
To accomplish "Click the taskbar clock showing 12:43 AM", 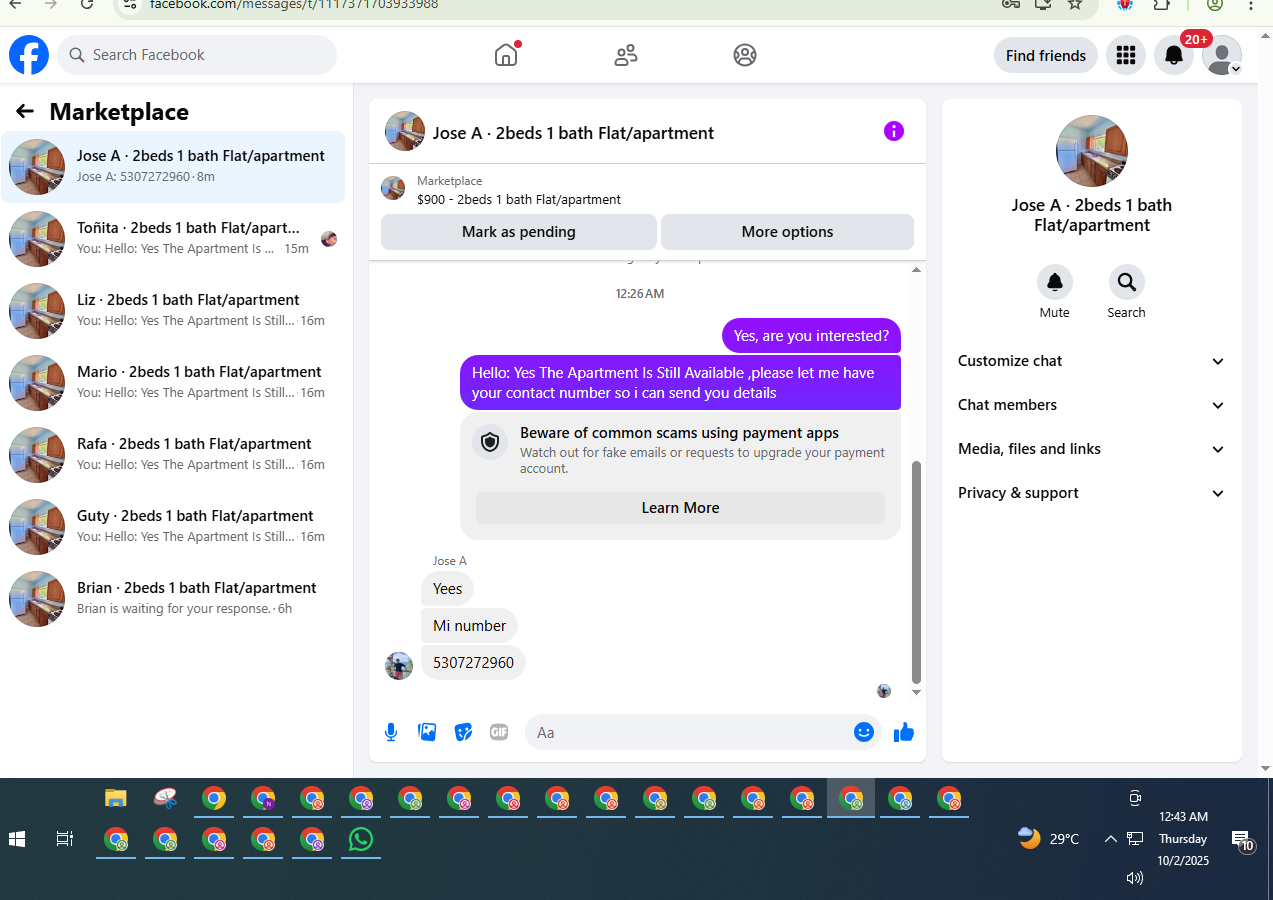I will [x=1183, y=838].
